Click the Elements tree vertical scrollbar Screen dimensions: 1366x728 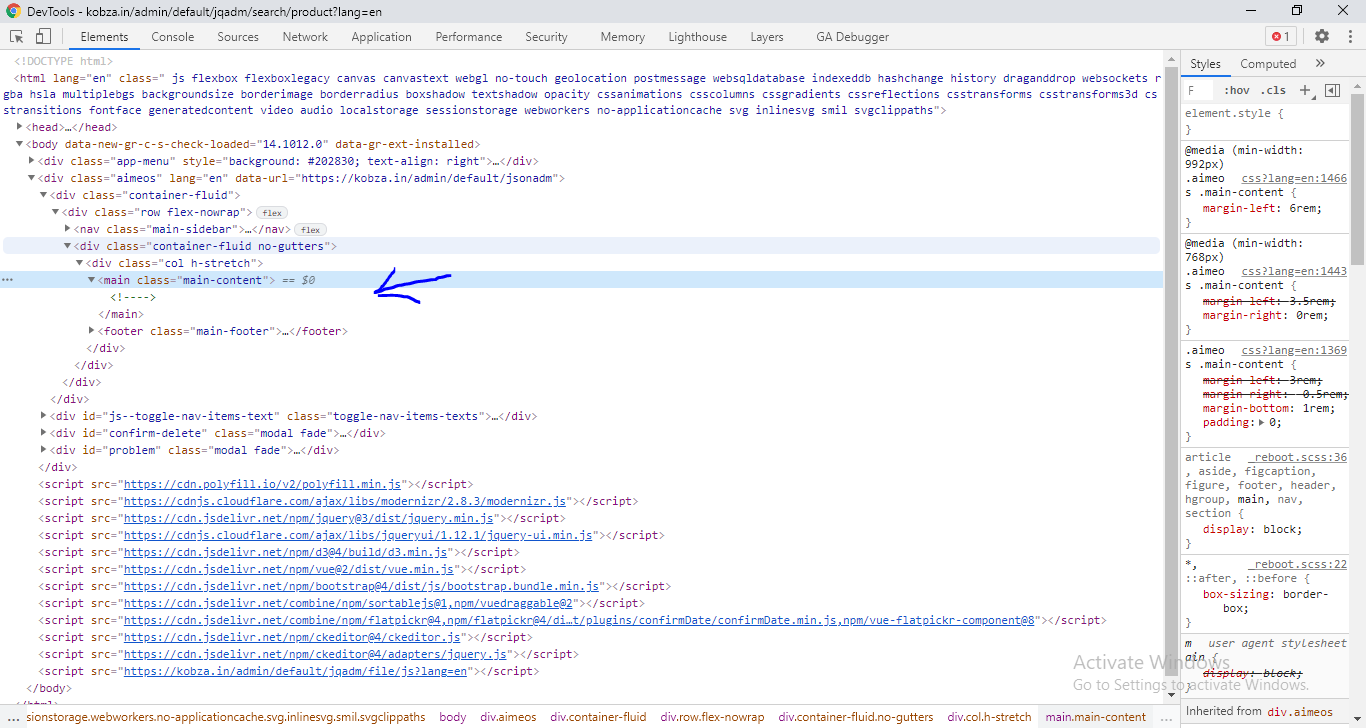pyautogui.click(x=1172, y=370)
